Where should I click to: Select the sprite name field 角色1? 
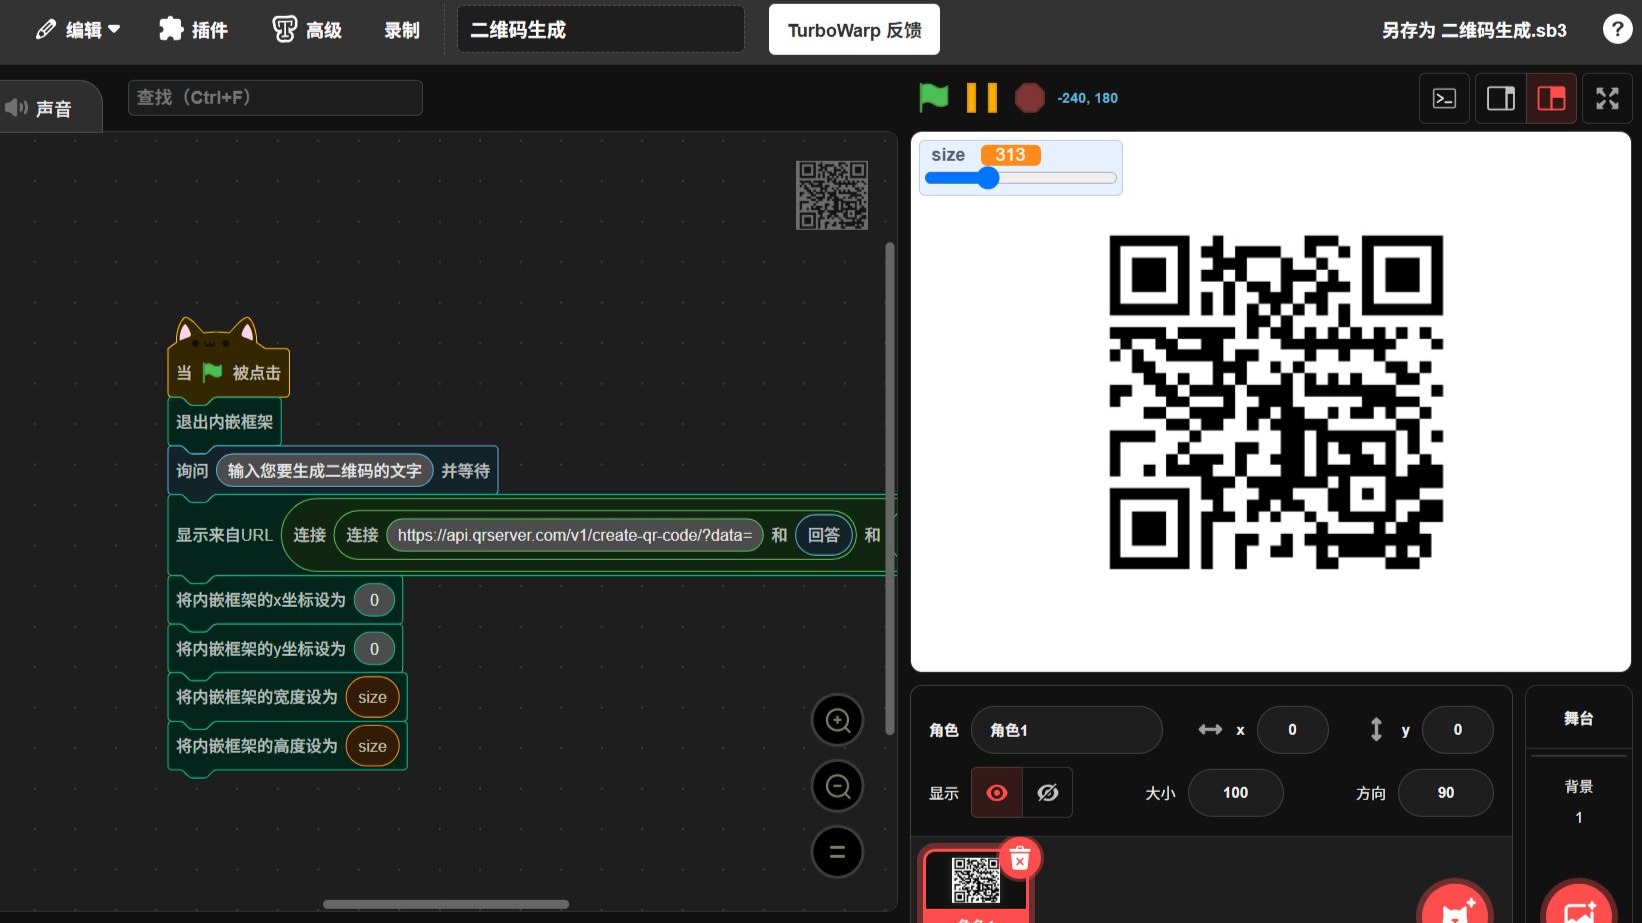pyautogui.click(x=1067, y=730)
